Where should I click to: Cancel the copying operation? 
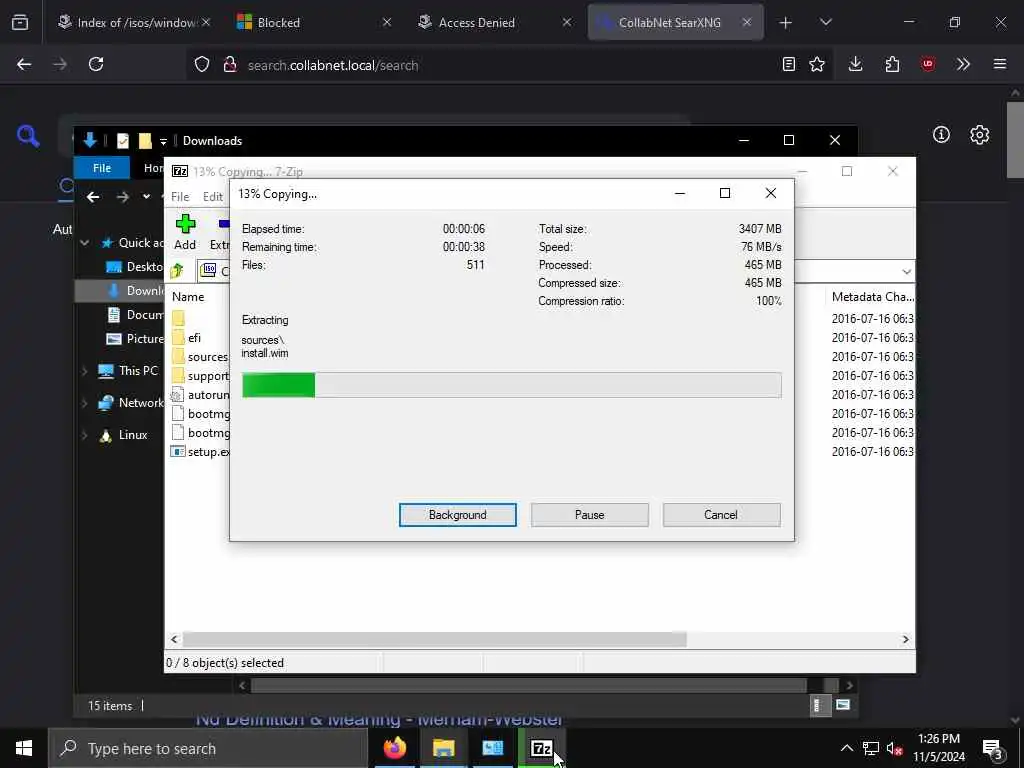pyautogui.click(x=721, y=515)
